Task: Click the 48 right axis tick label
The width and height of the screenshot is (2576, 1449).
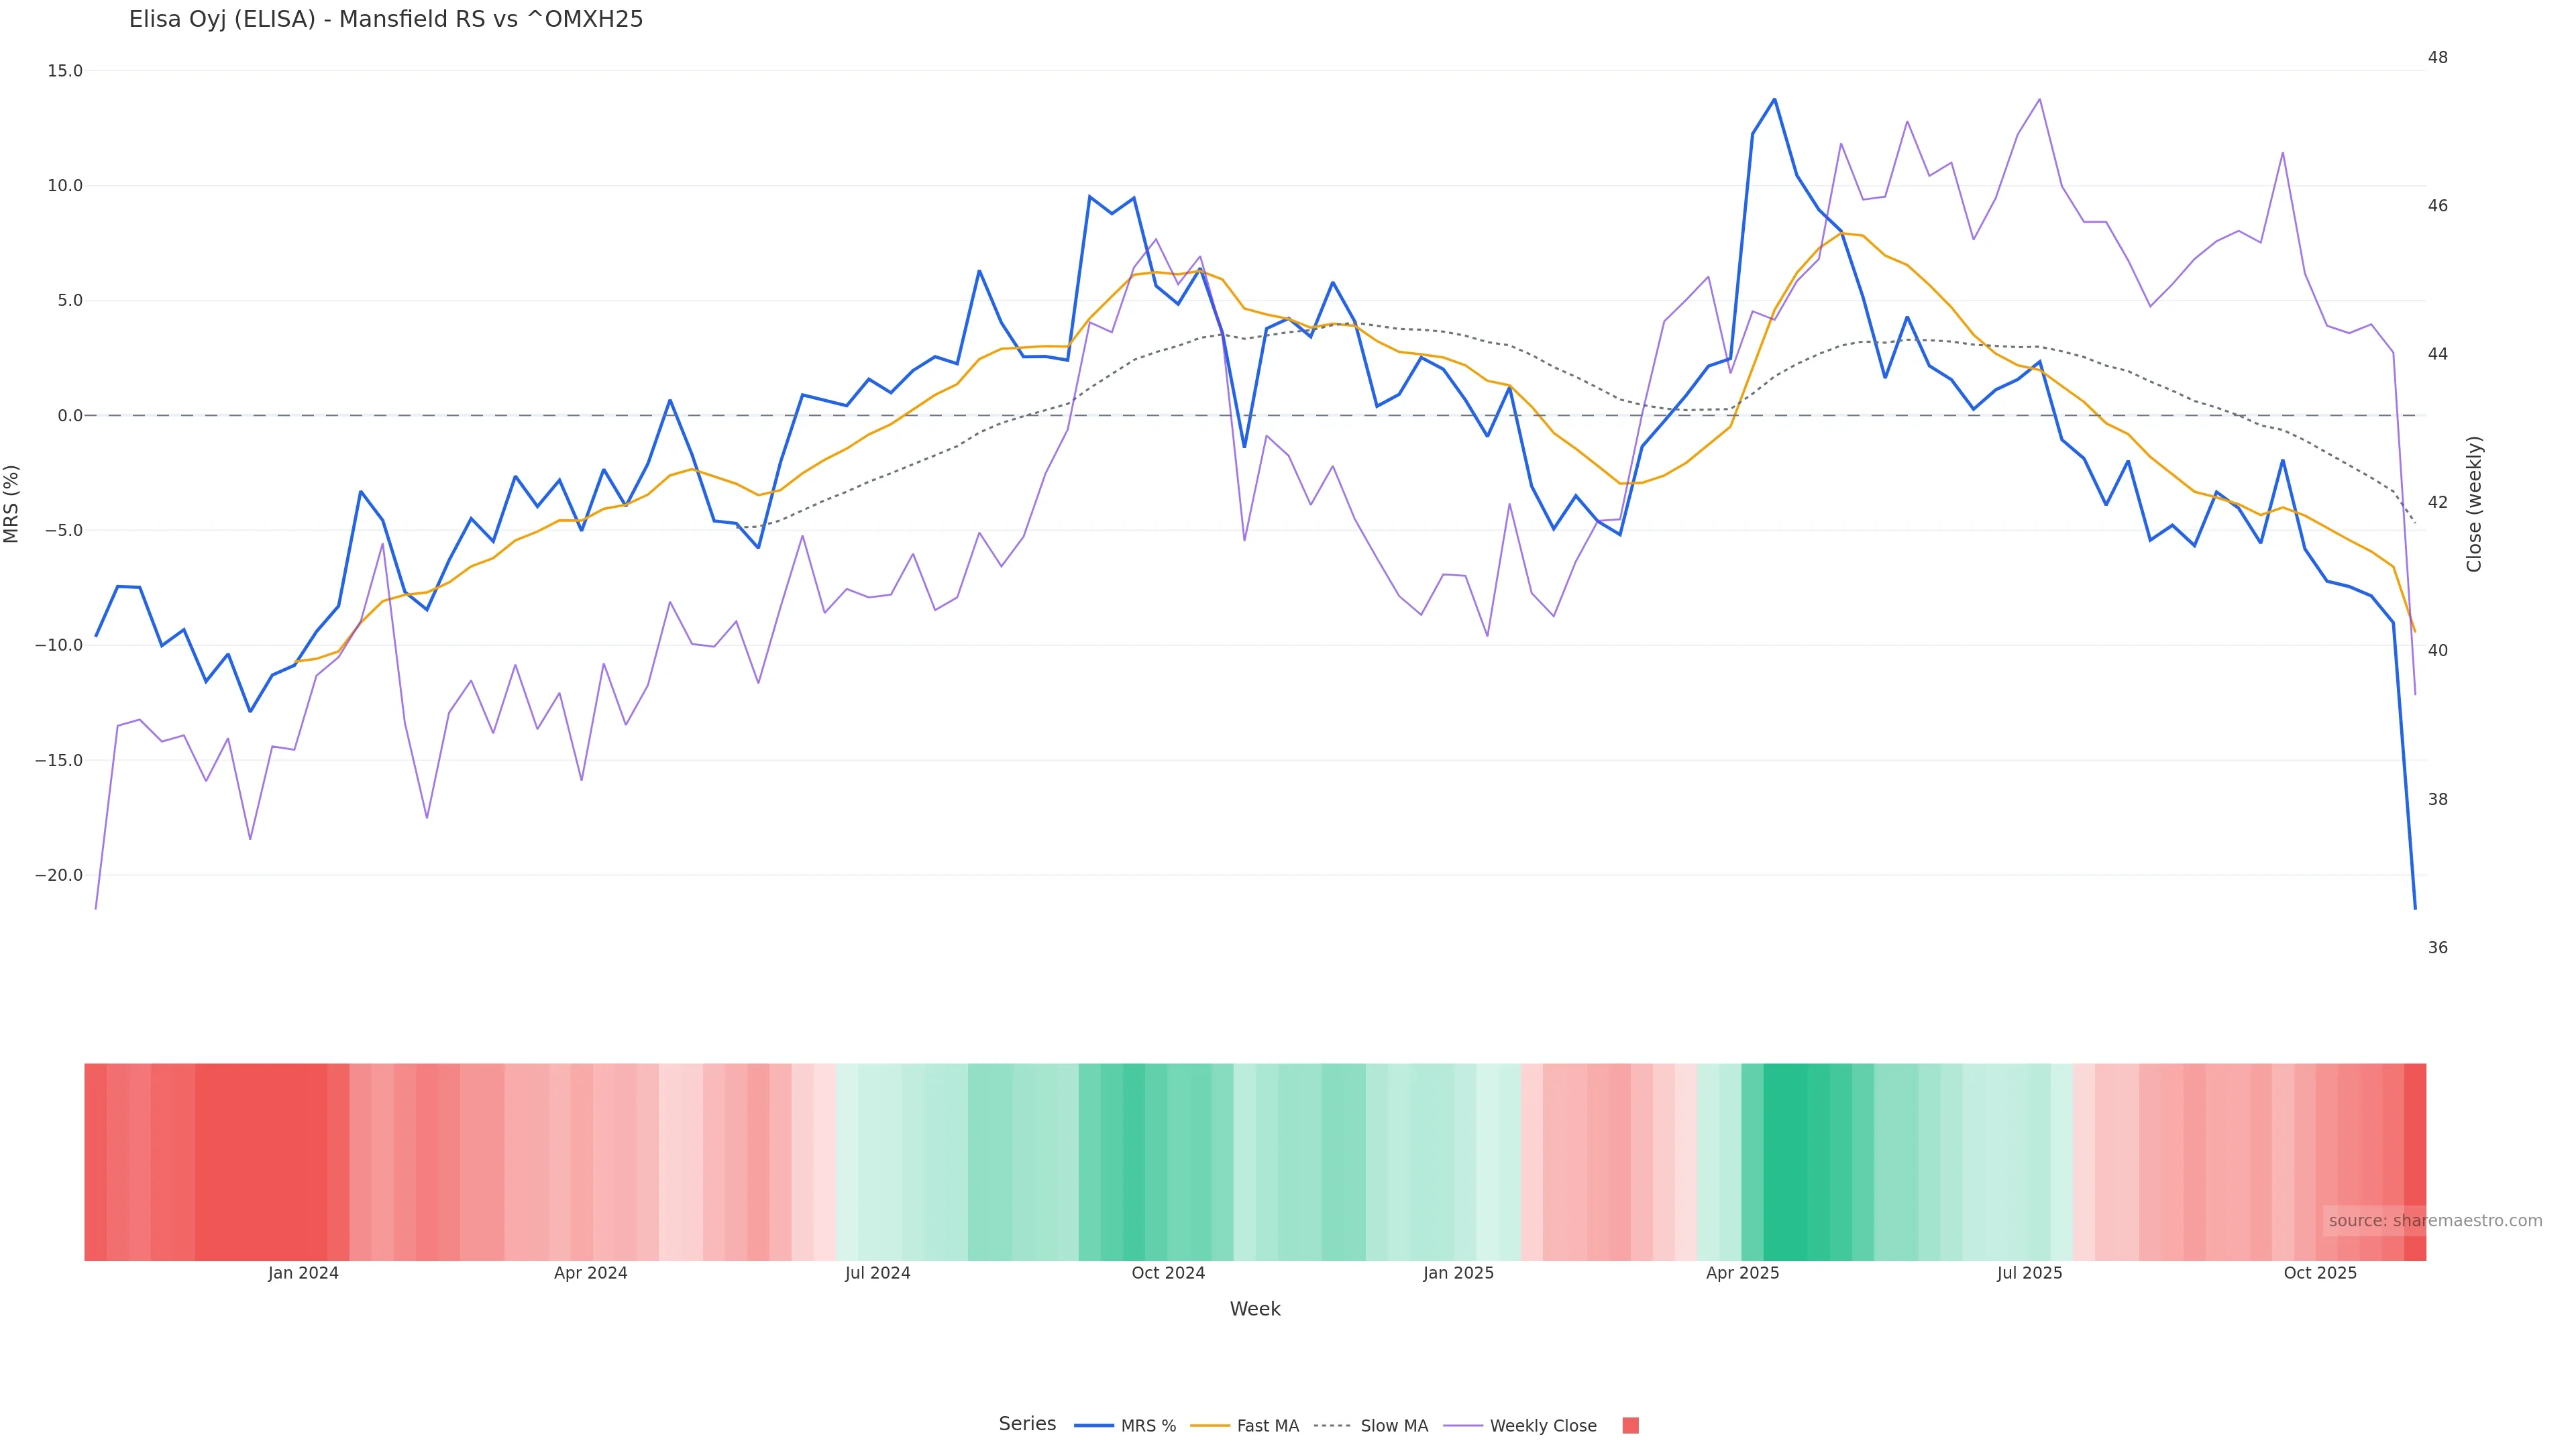Action: pyautogui.click(x=2438, y=57)
